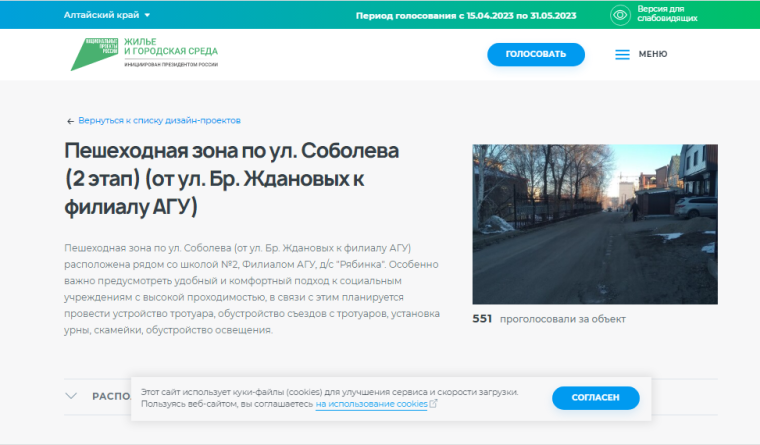This screenshot has height=445, width=760.
Task: Open the hamburger МЕНЮ icon
Action: click(x=622, y=54)
